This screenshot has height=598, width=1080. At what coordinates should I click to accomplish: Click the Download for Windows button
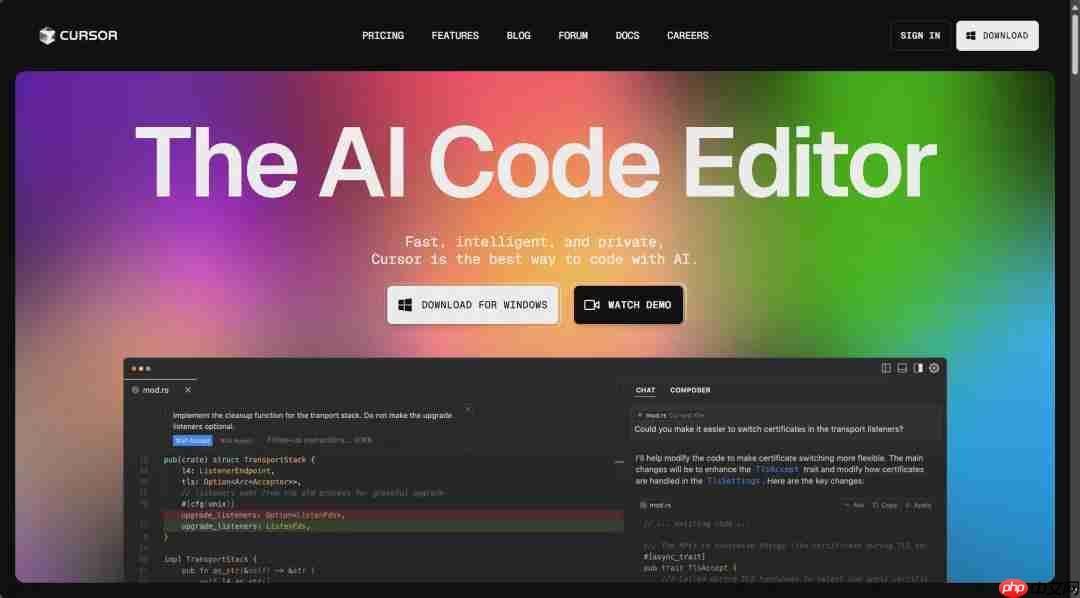click(x=472, y=305)
